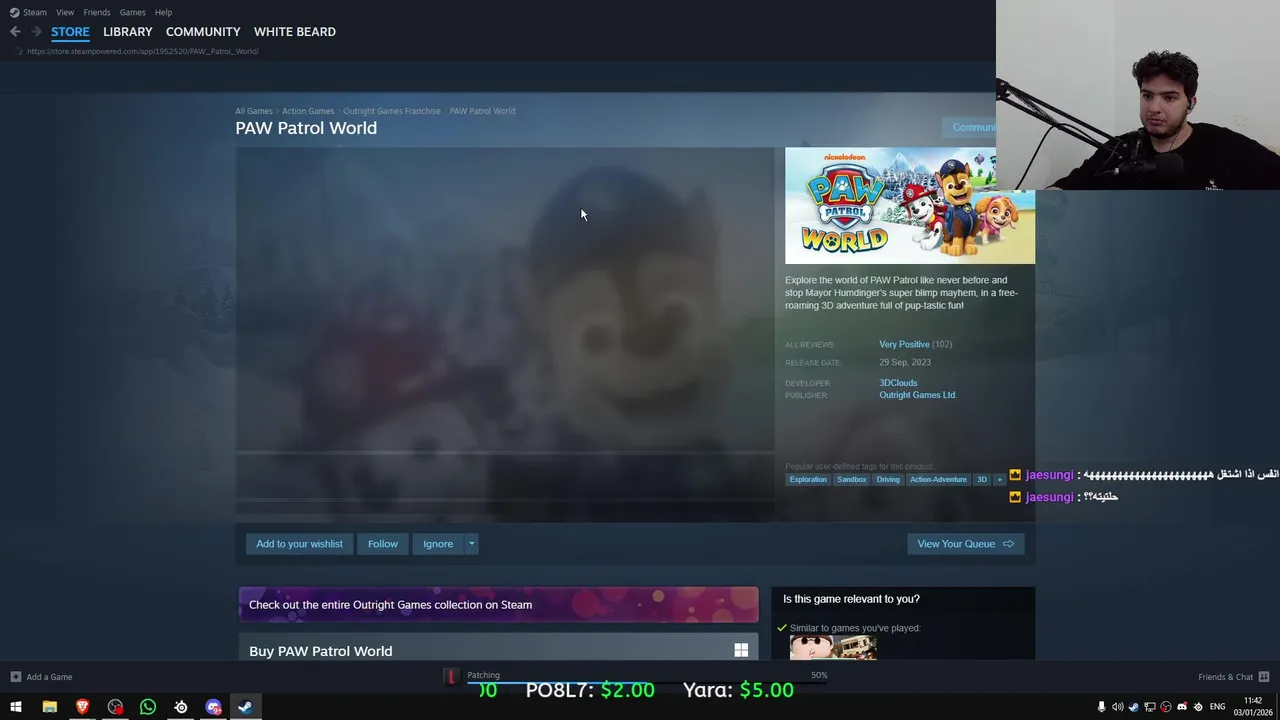The image size is (1280, 720).
Task: Open the Outright Games Franchise breadcrumb
Action: pos(392,111)
